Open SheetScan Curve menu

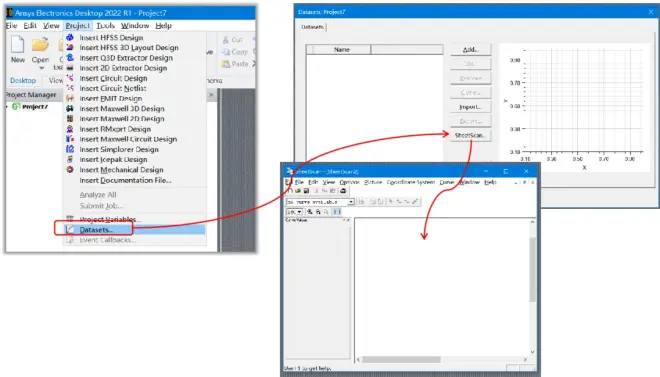[x=447, y=182]
